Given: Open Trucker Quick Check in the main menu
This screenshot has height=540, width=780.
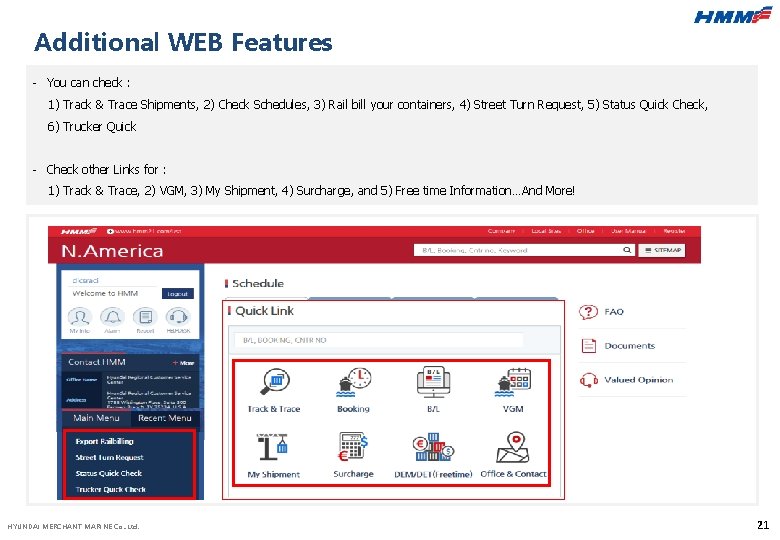Looking at the screenshot, I should tap(110, 489).
